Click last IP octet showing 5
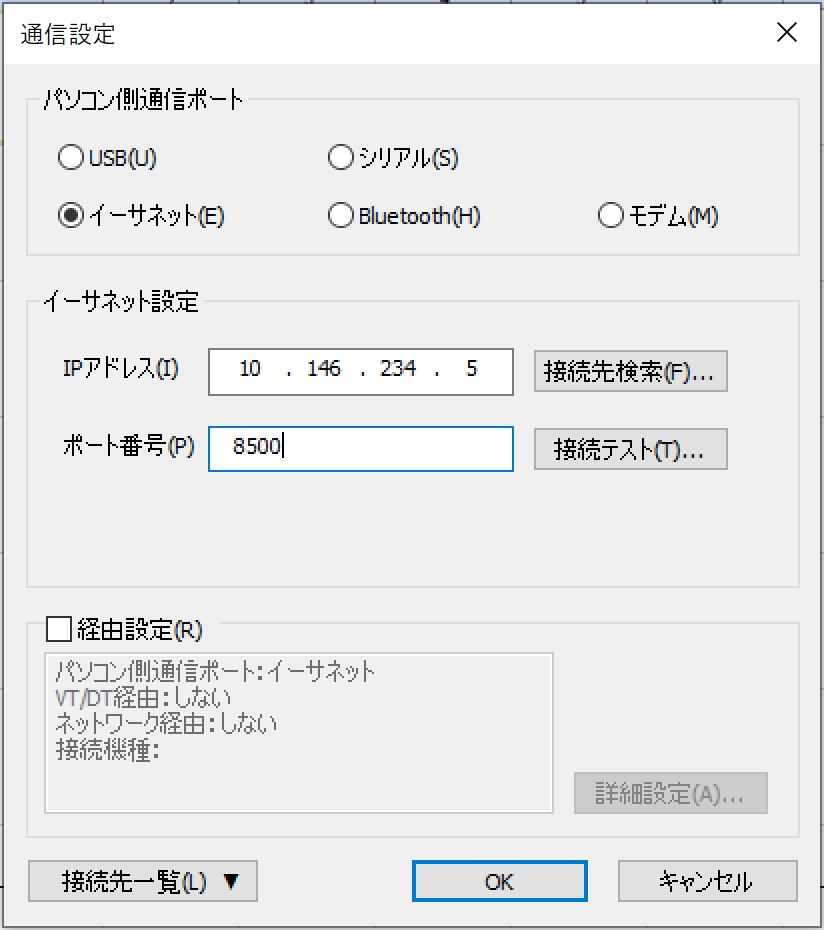824x930 pixels. click(472, 369)
